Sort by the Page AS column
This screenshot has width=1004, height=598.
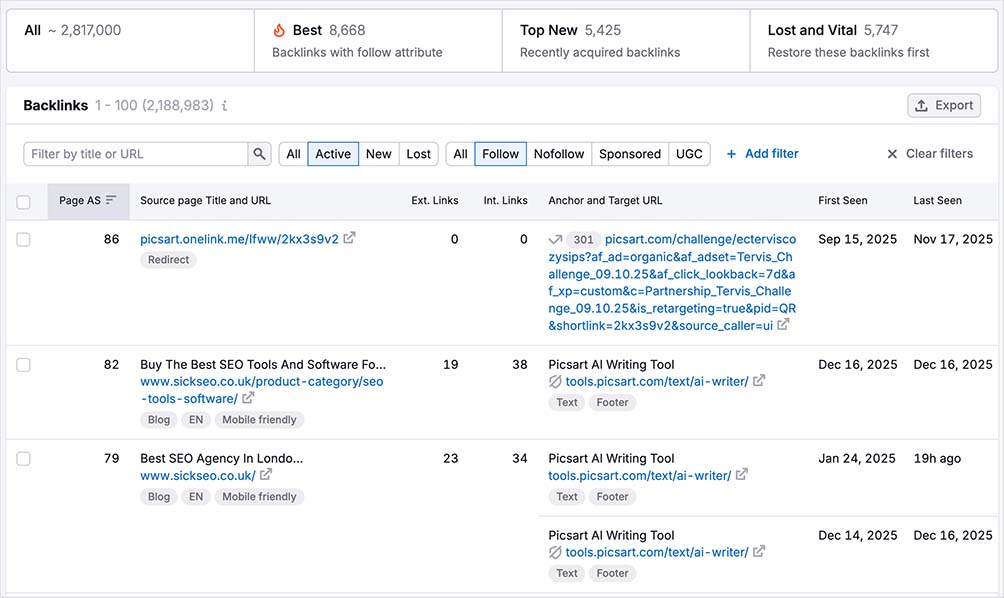pyautogui.click(x=88, y=201)
